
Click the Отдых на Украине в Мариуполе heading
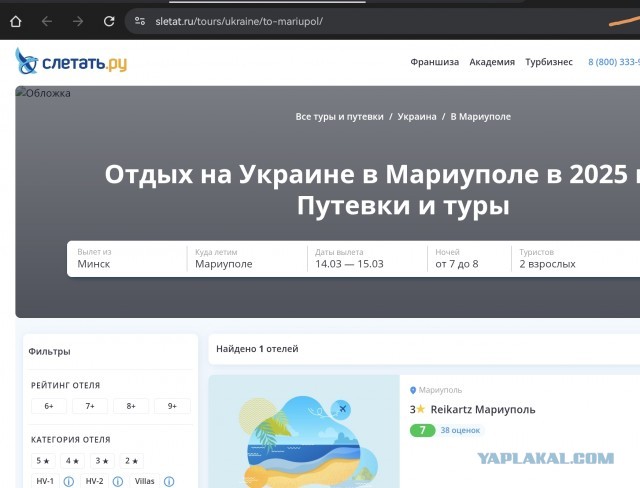(x=372, y=189)
